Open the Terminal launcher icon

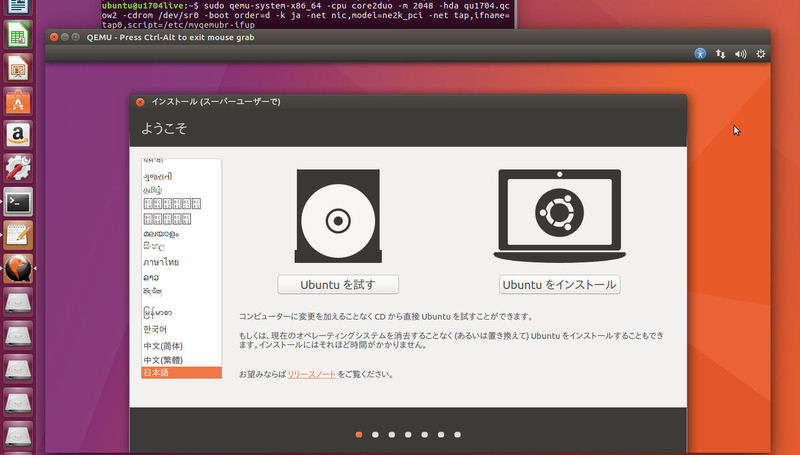point(18,202)
